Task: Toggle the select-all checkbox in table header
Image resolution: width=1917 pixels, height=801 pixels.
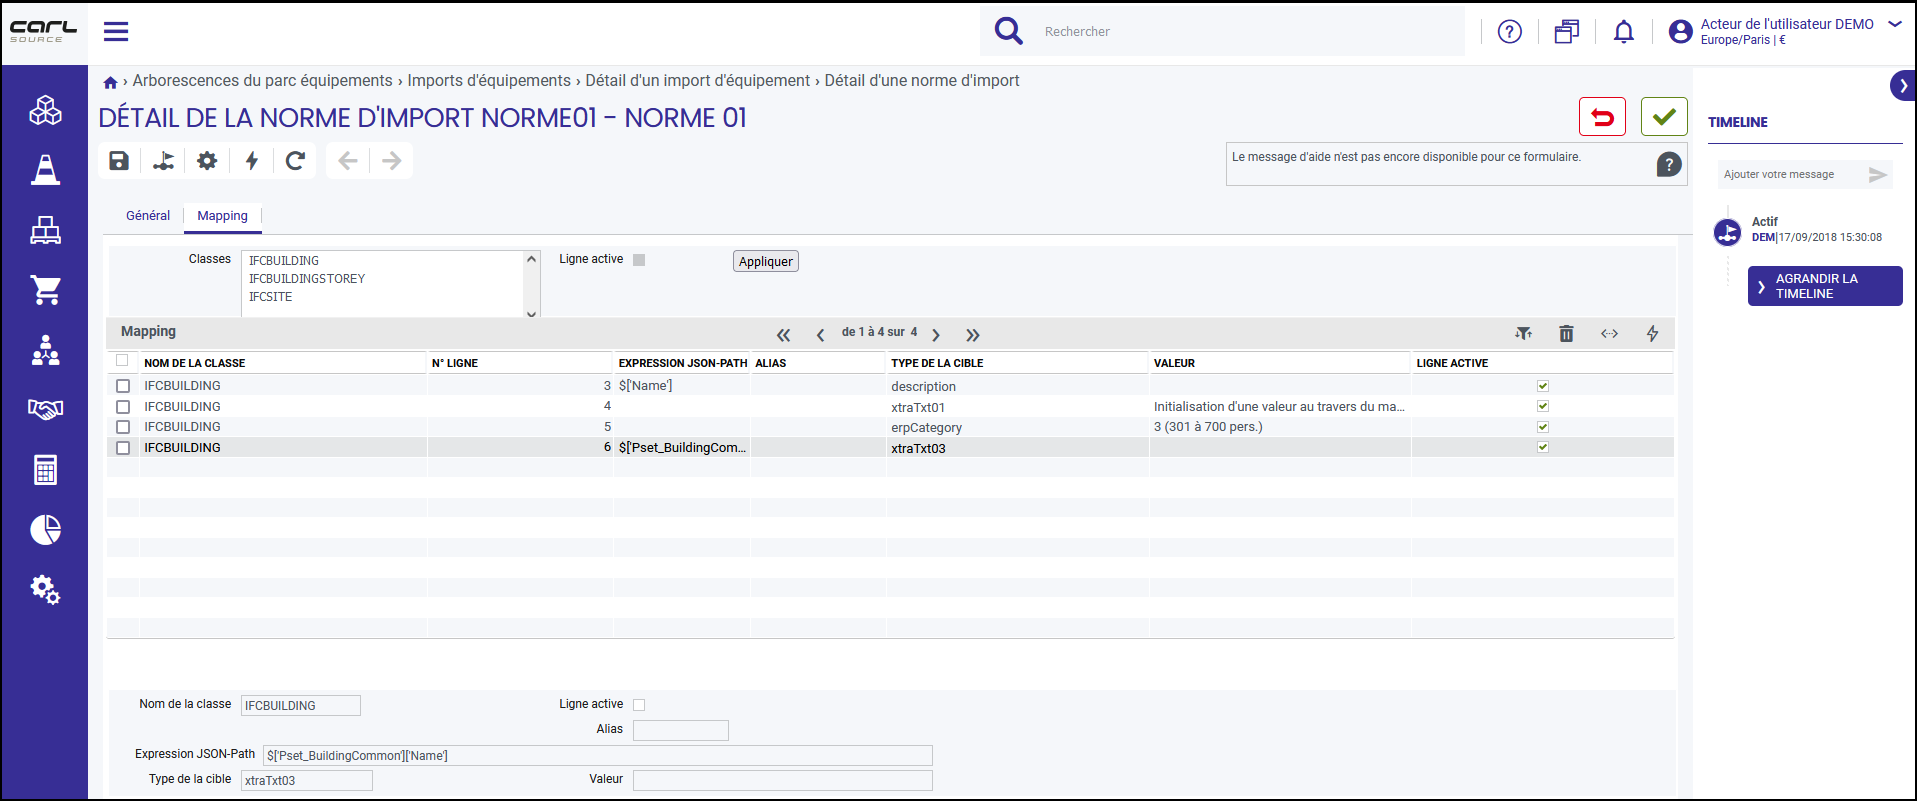Action: 122,361
